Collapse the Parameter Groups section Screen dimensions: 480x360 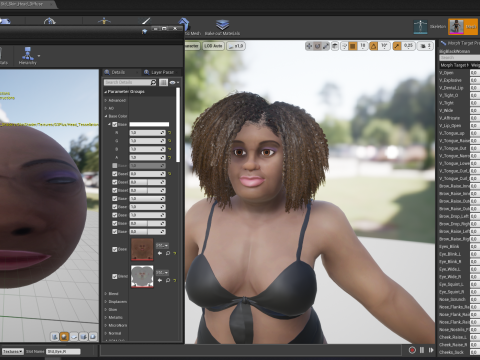click(x=106, y=91)
